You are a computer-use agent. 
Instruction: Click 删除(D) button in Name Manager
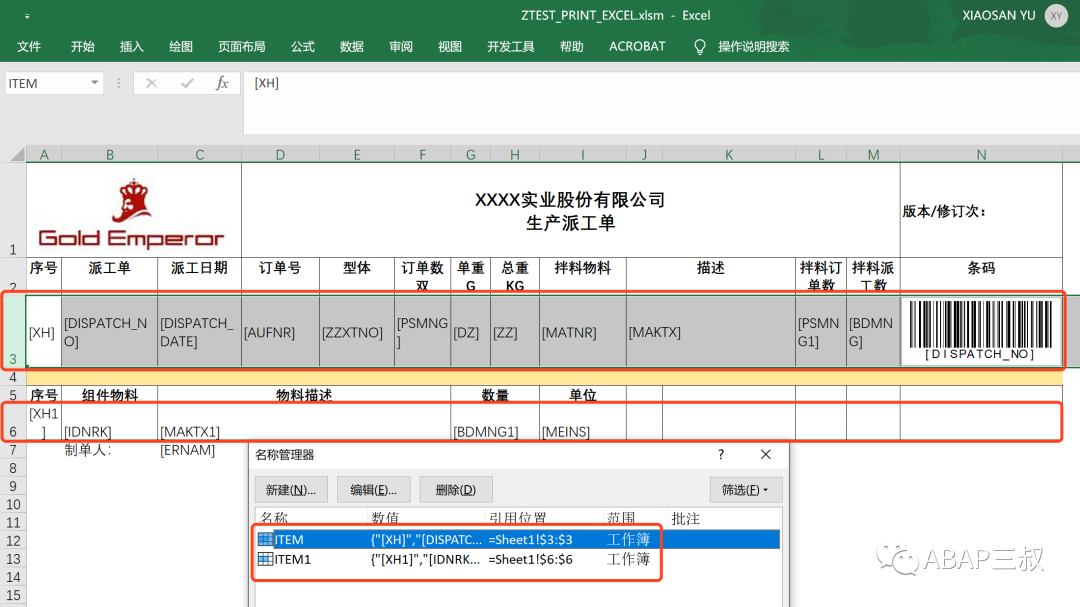pos(456,490)
